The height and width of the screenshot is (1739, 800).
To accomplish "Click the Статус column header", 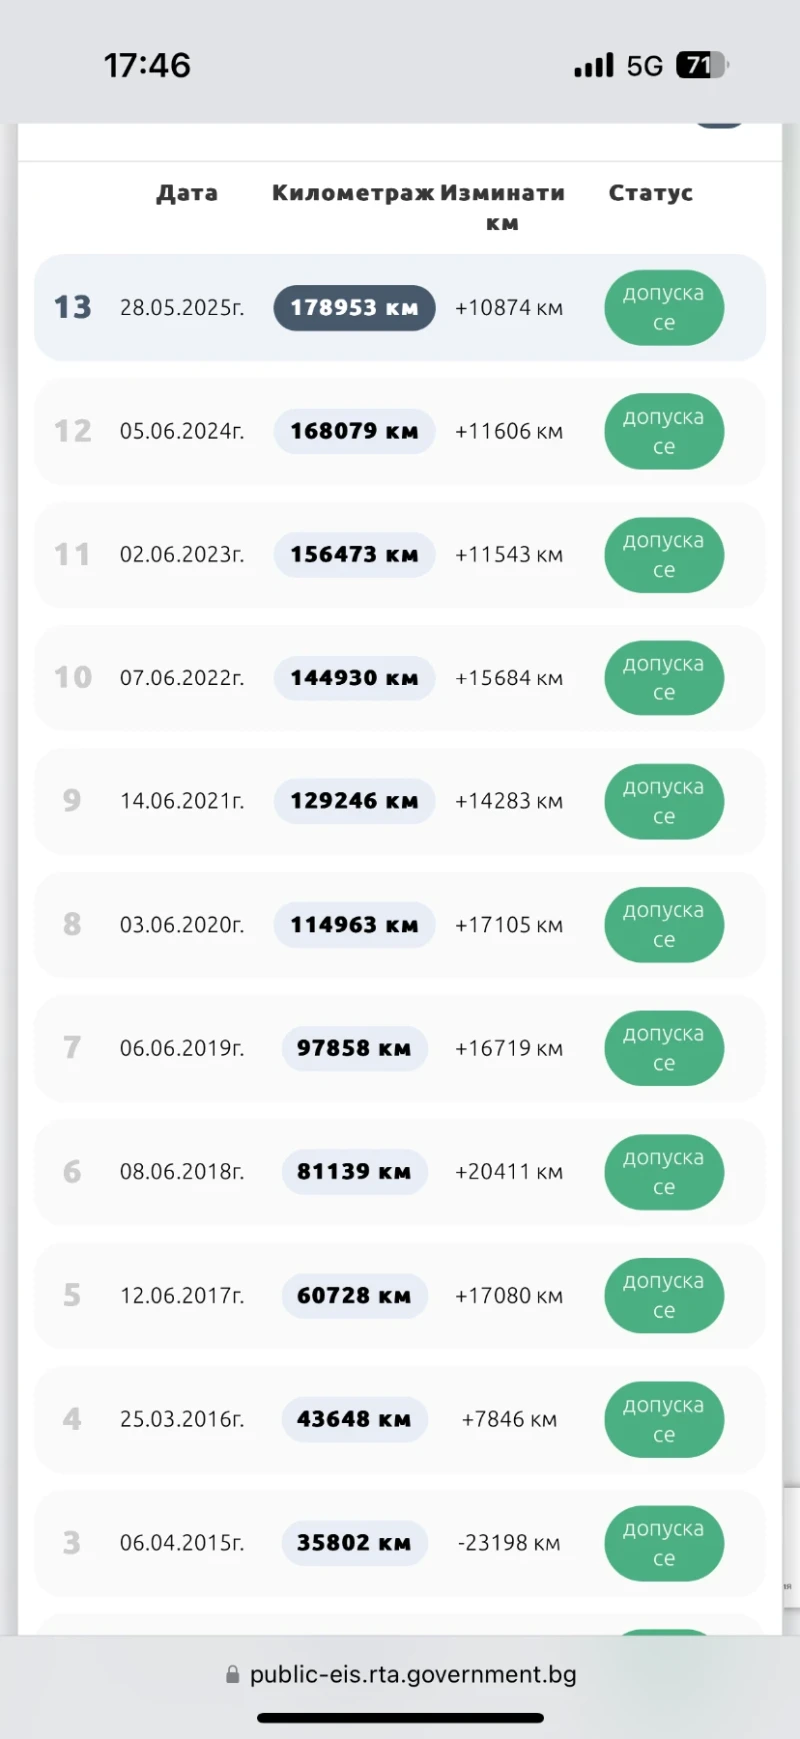I will 651,193.
